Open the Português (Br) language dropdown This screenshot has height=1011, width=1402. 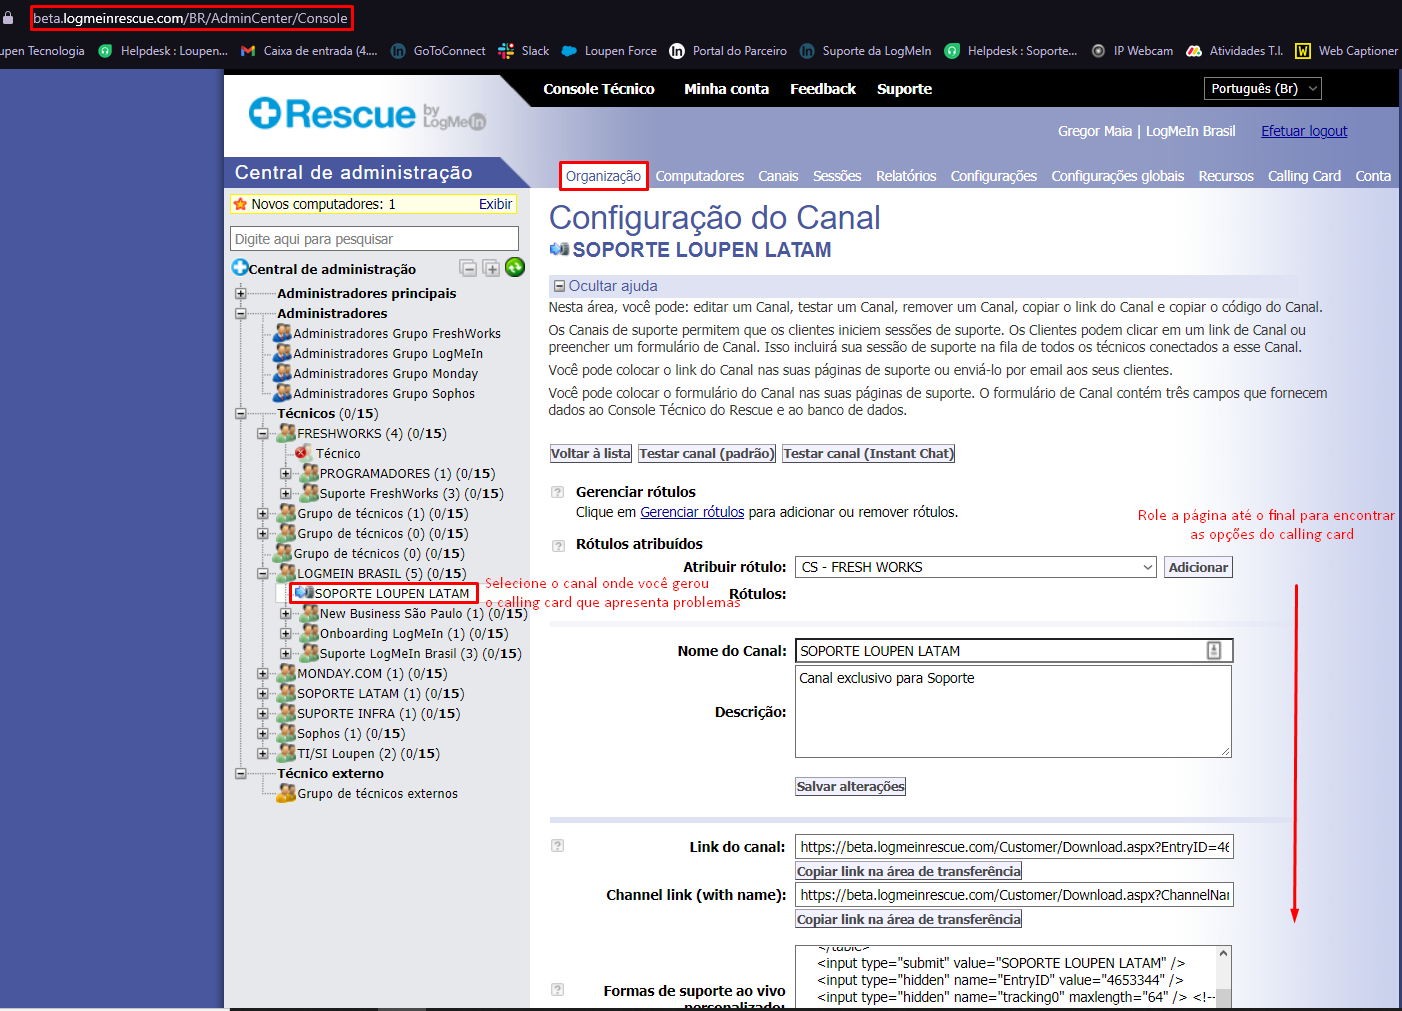pos(1263,89)
